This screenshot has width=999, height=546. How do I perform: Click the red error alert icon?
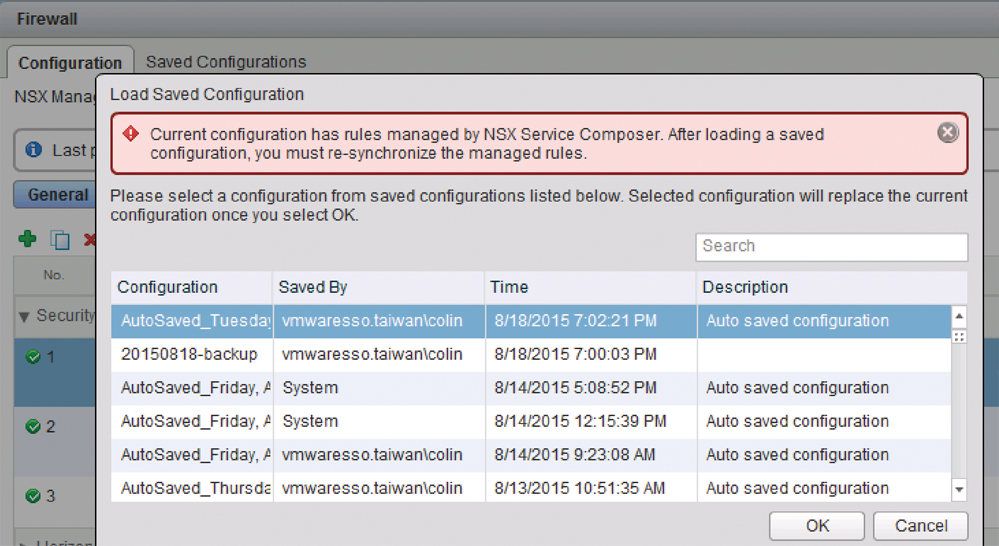(131, 134)
